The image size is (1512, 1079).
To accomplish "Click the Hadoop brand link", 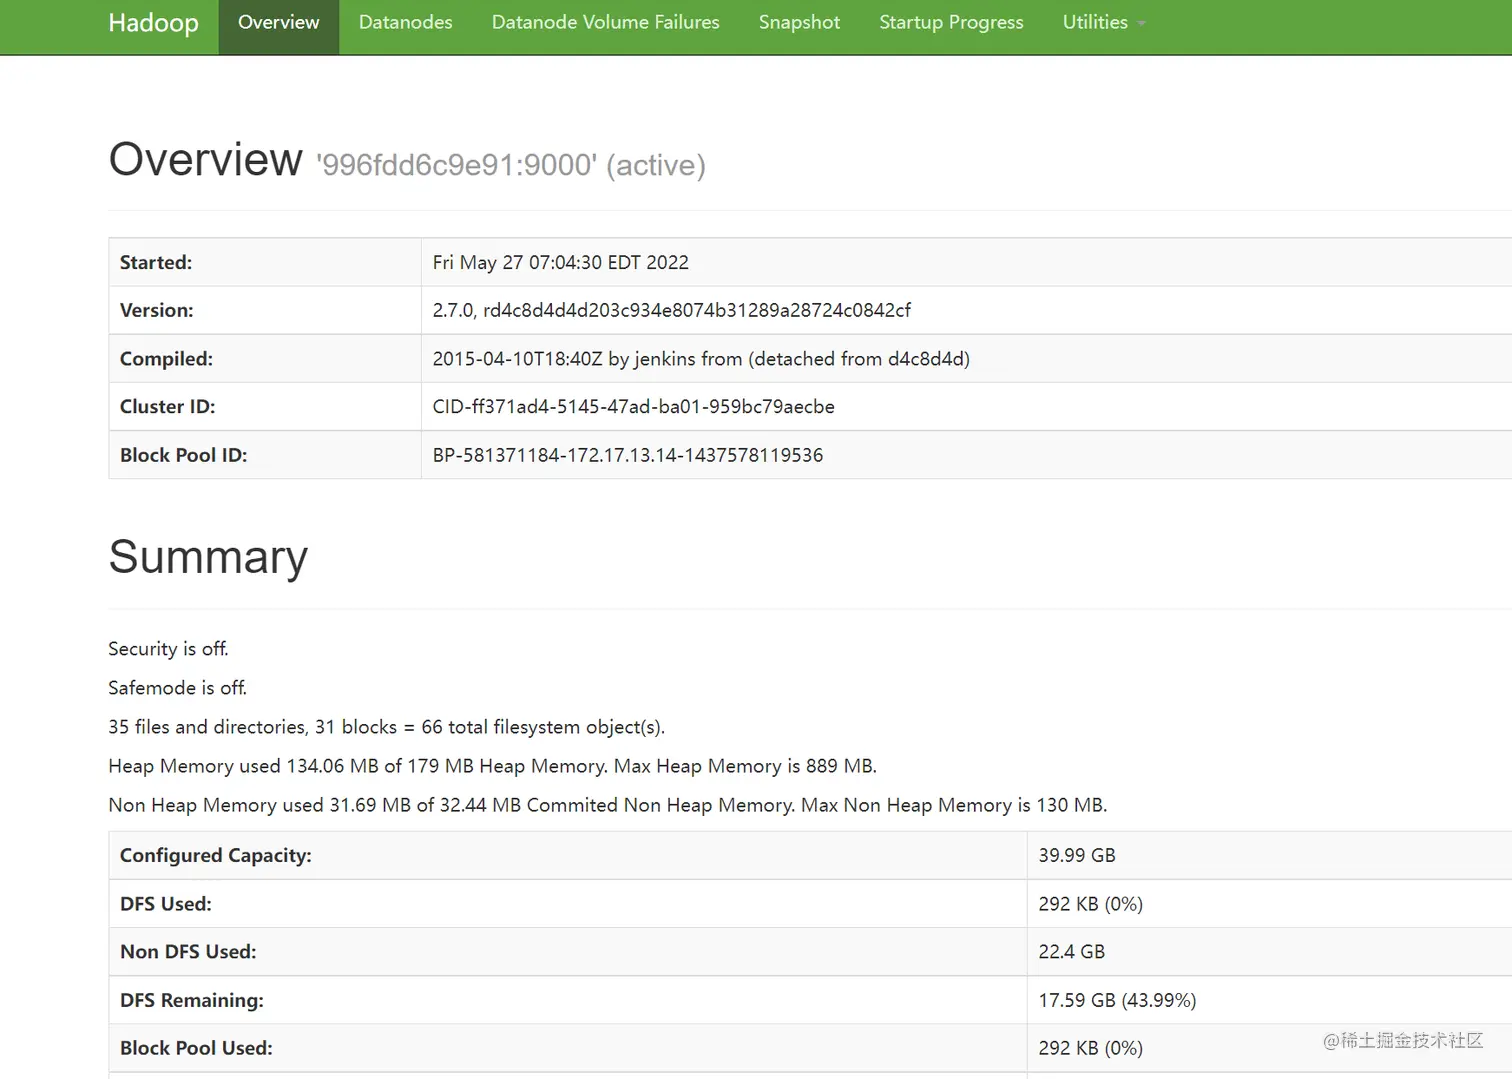I will click(153, 22).
